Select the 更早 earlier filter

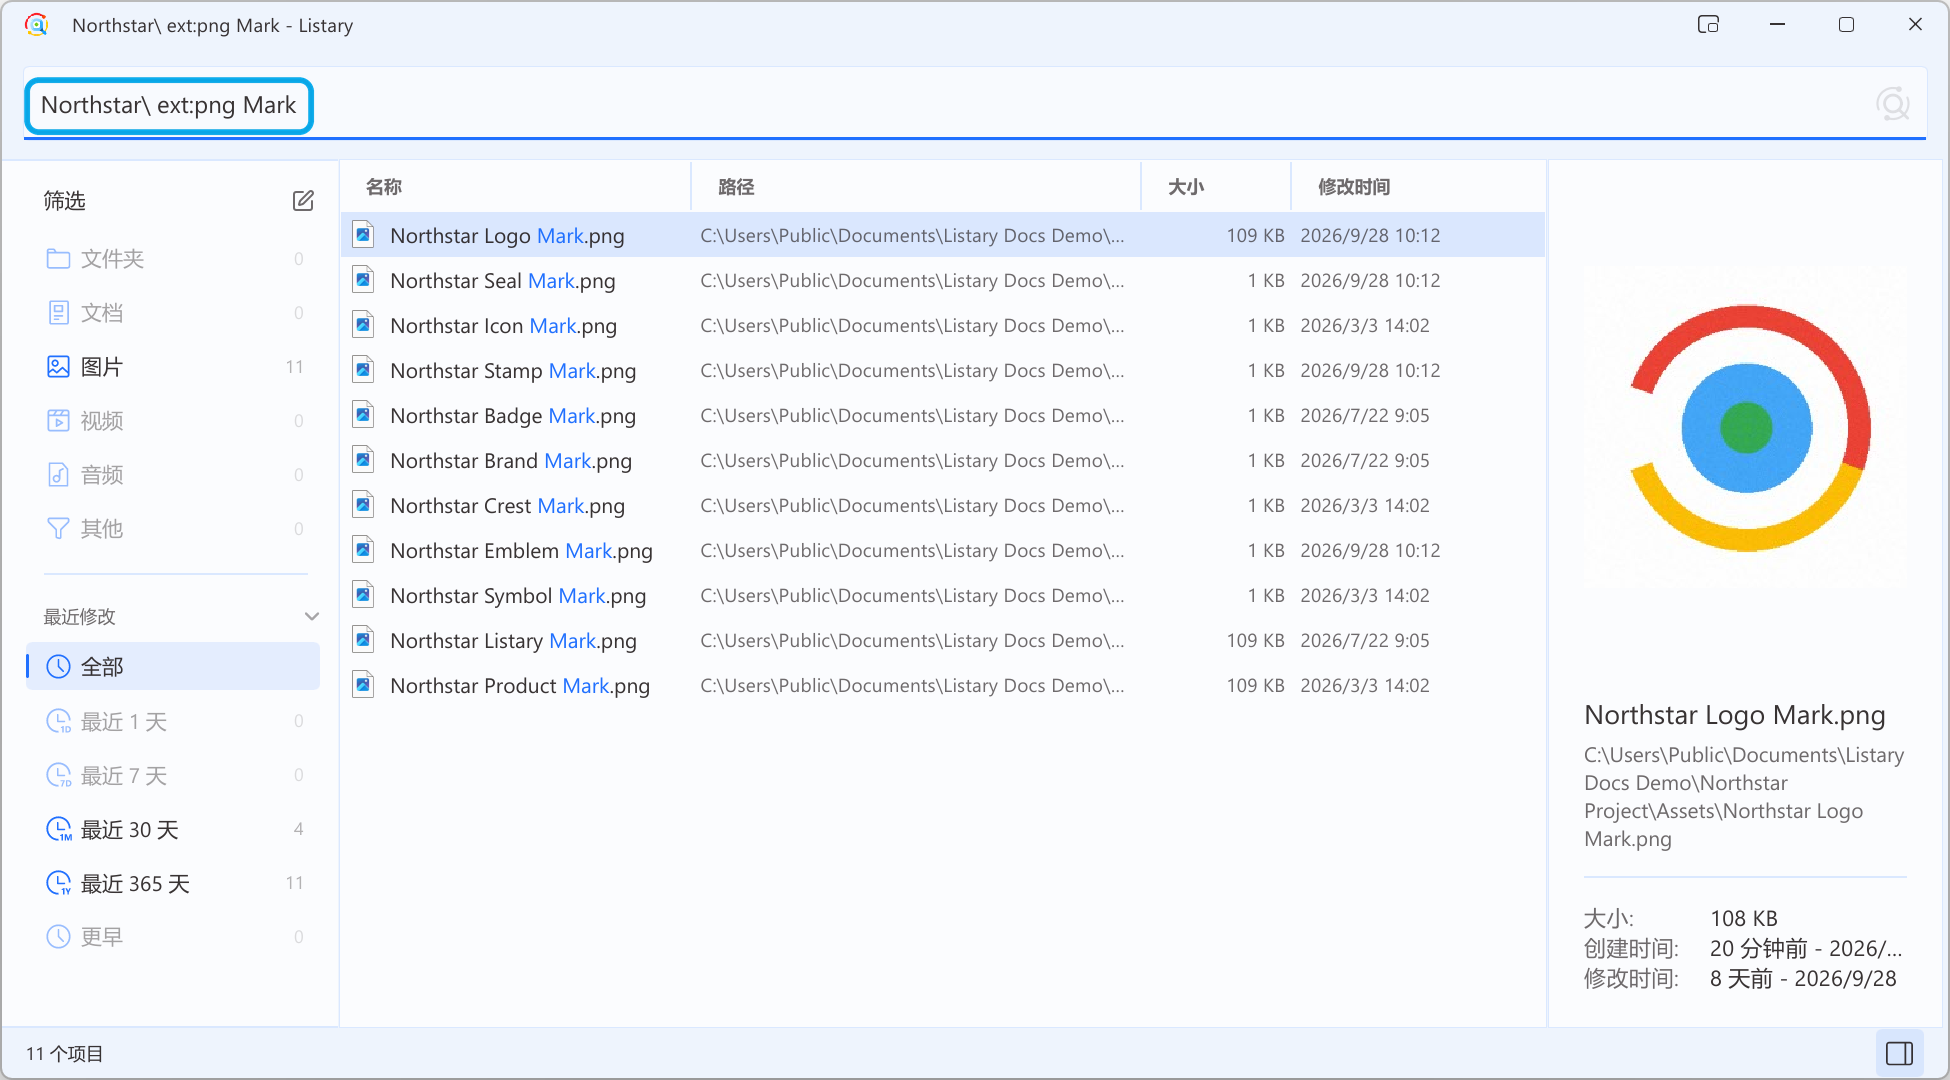coord(173,937)
